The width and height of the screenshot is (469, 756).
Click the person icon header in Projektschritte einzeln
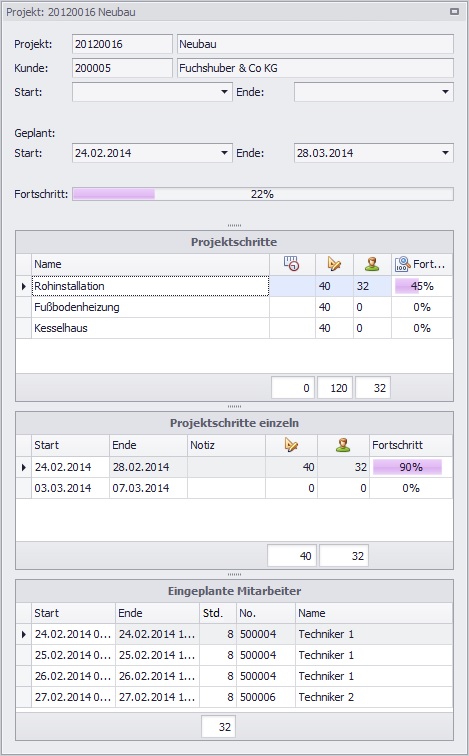click(x=343, y=445)
